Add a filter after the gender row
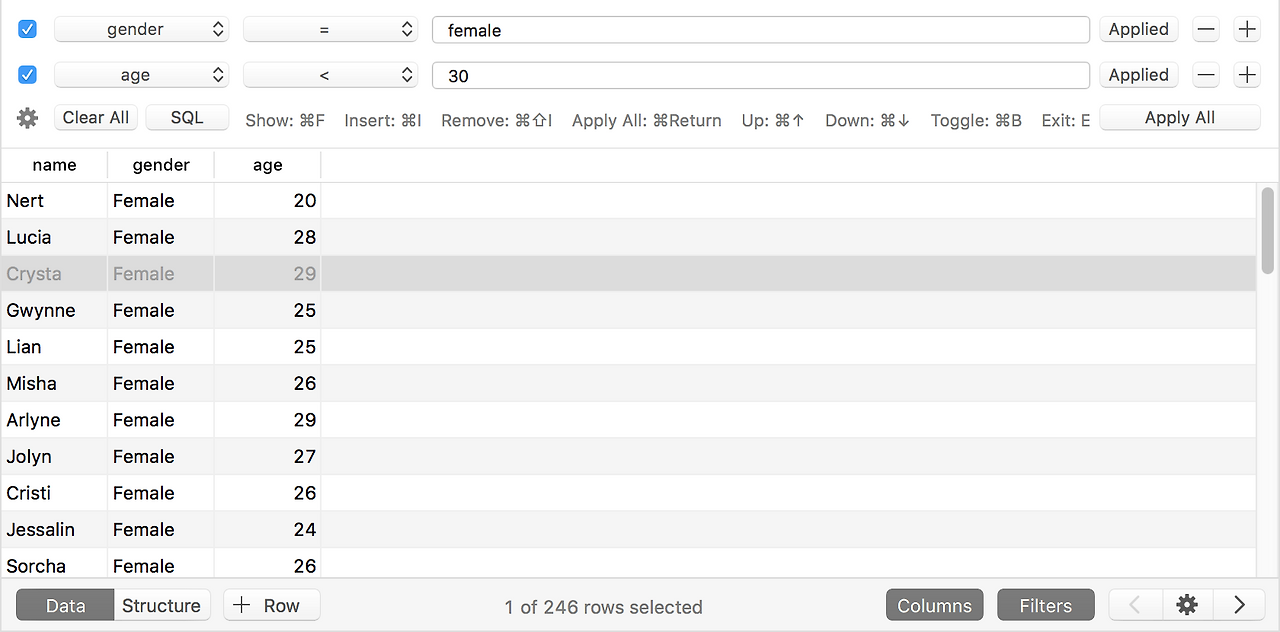 (x=1247, y=30)
